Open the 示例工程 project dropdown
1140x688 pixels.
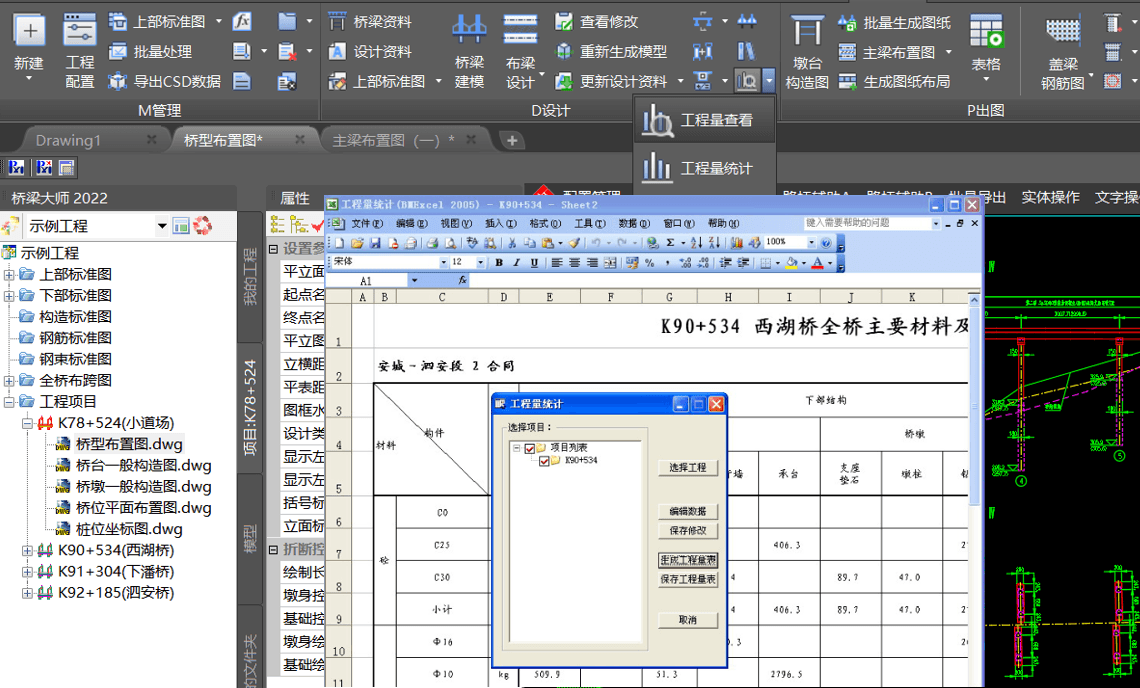click(162, 227)
